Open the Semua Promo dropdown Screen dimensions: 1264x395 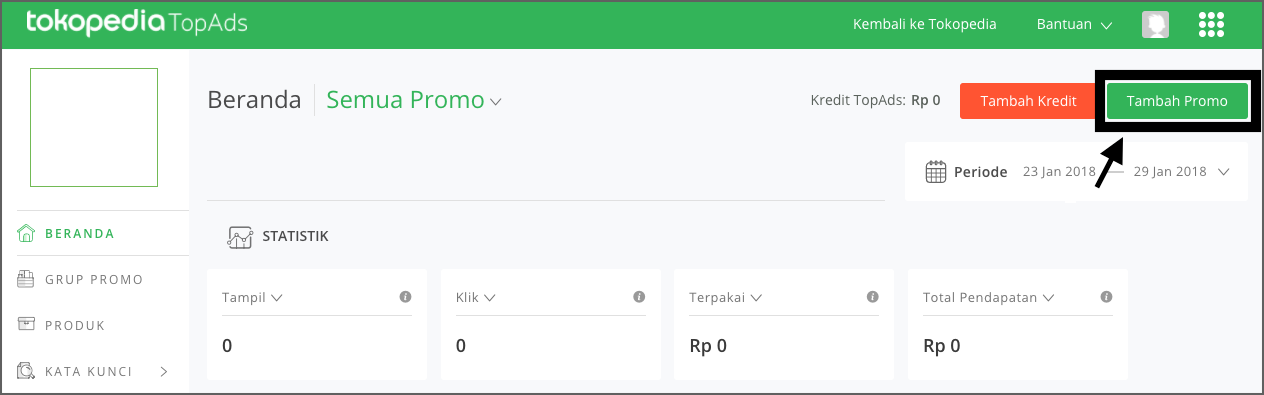coord(414,100)
